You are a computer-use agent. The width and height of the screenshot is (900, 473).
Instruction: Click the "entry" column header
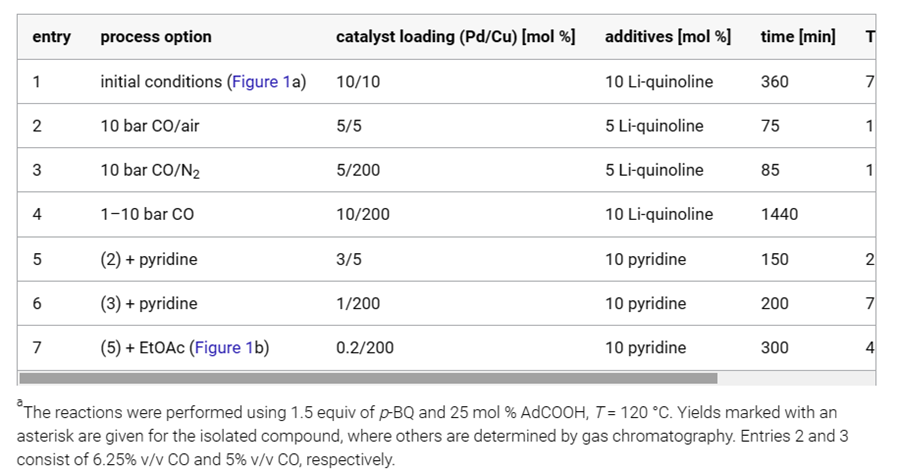(x=51, y=37)
